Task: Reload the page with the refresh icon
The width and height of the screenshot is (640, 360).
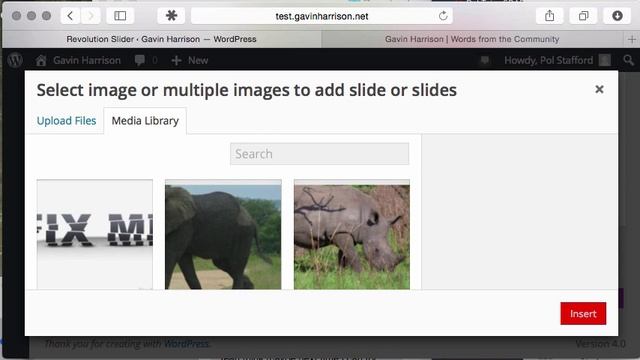Action: point(443,16)
